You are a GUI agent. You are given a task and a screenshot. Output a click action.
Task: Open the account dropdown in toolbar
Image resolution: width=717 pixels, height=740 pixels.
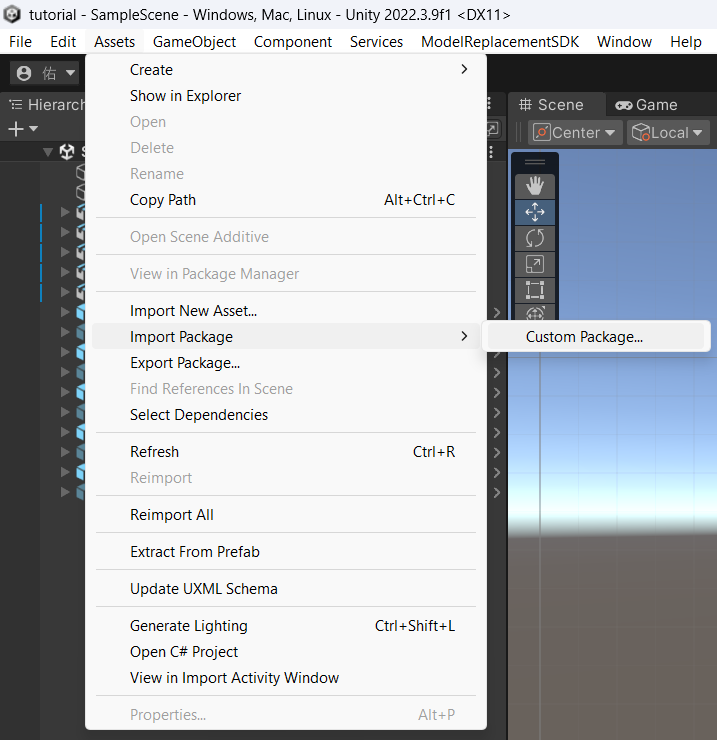pyautogui.click(x=45, y=73)
